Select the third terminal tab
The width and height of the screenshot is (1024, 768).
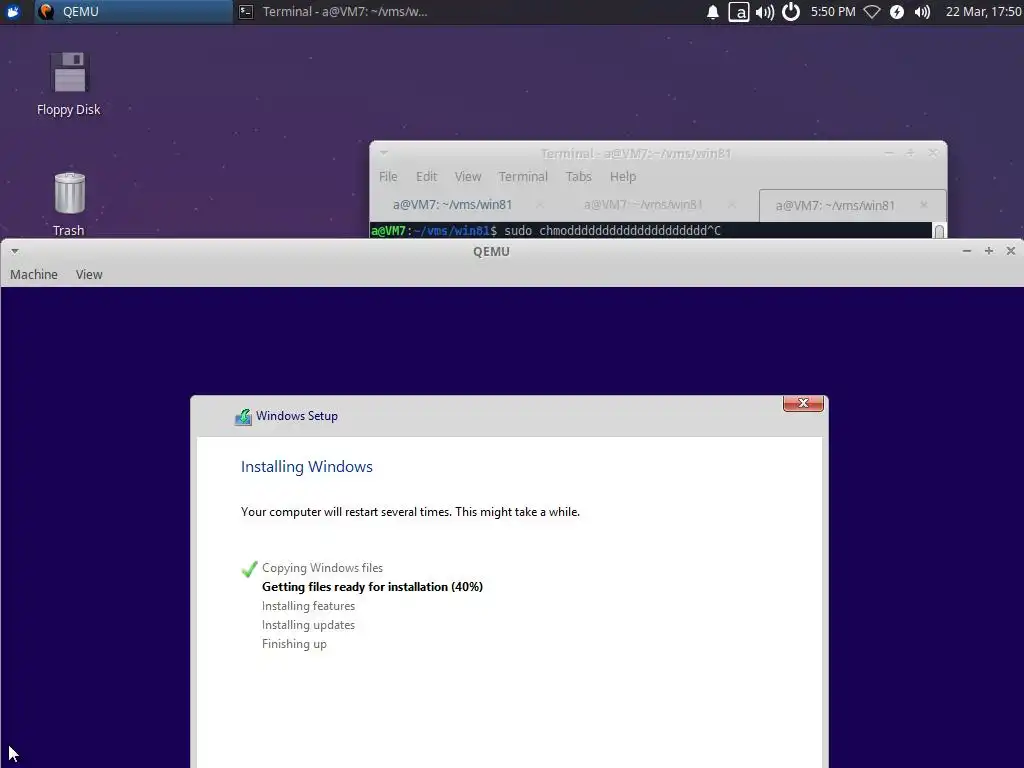click(835, 205)
